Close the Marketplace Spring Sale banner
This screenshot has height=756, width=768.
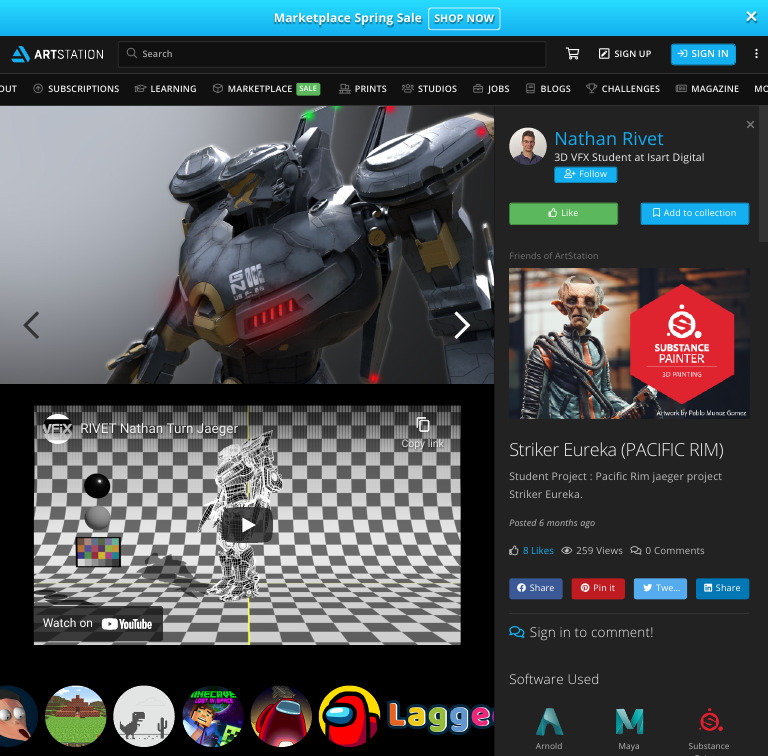tap(751, 17)
